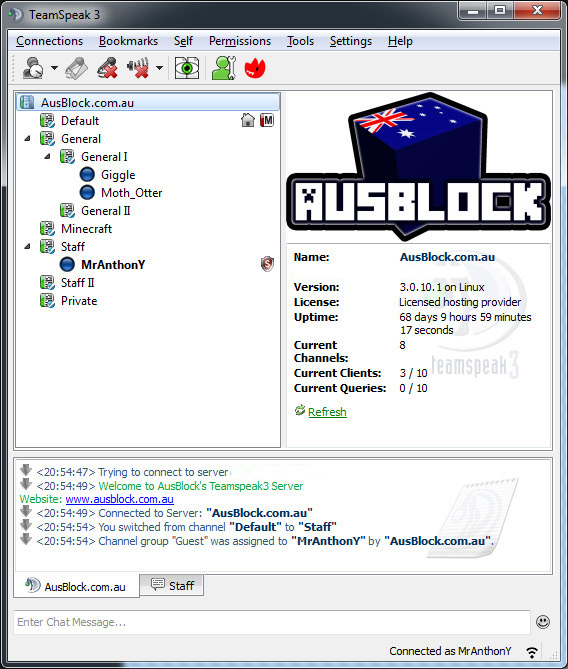Click the blue status dot next to Moth_Otter
Viewport: 568px width, 669px height.
pyautogui.click(x=87, y=192)
